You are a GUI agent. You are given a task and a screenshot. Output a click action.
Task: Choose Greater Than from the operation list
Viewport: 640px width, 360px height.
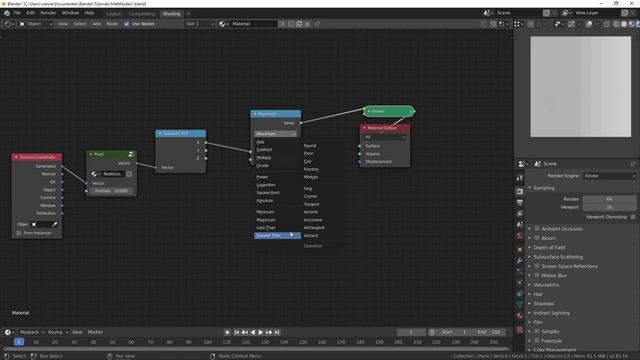point(277,236)
